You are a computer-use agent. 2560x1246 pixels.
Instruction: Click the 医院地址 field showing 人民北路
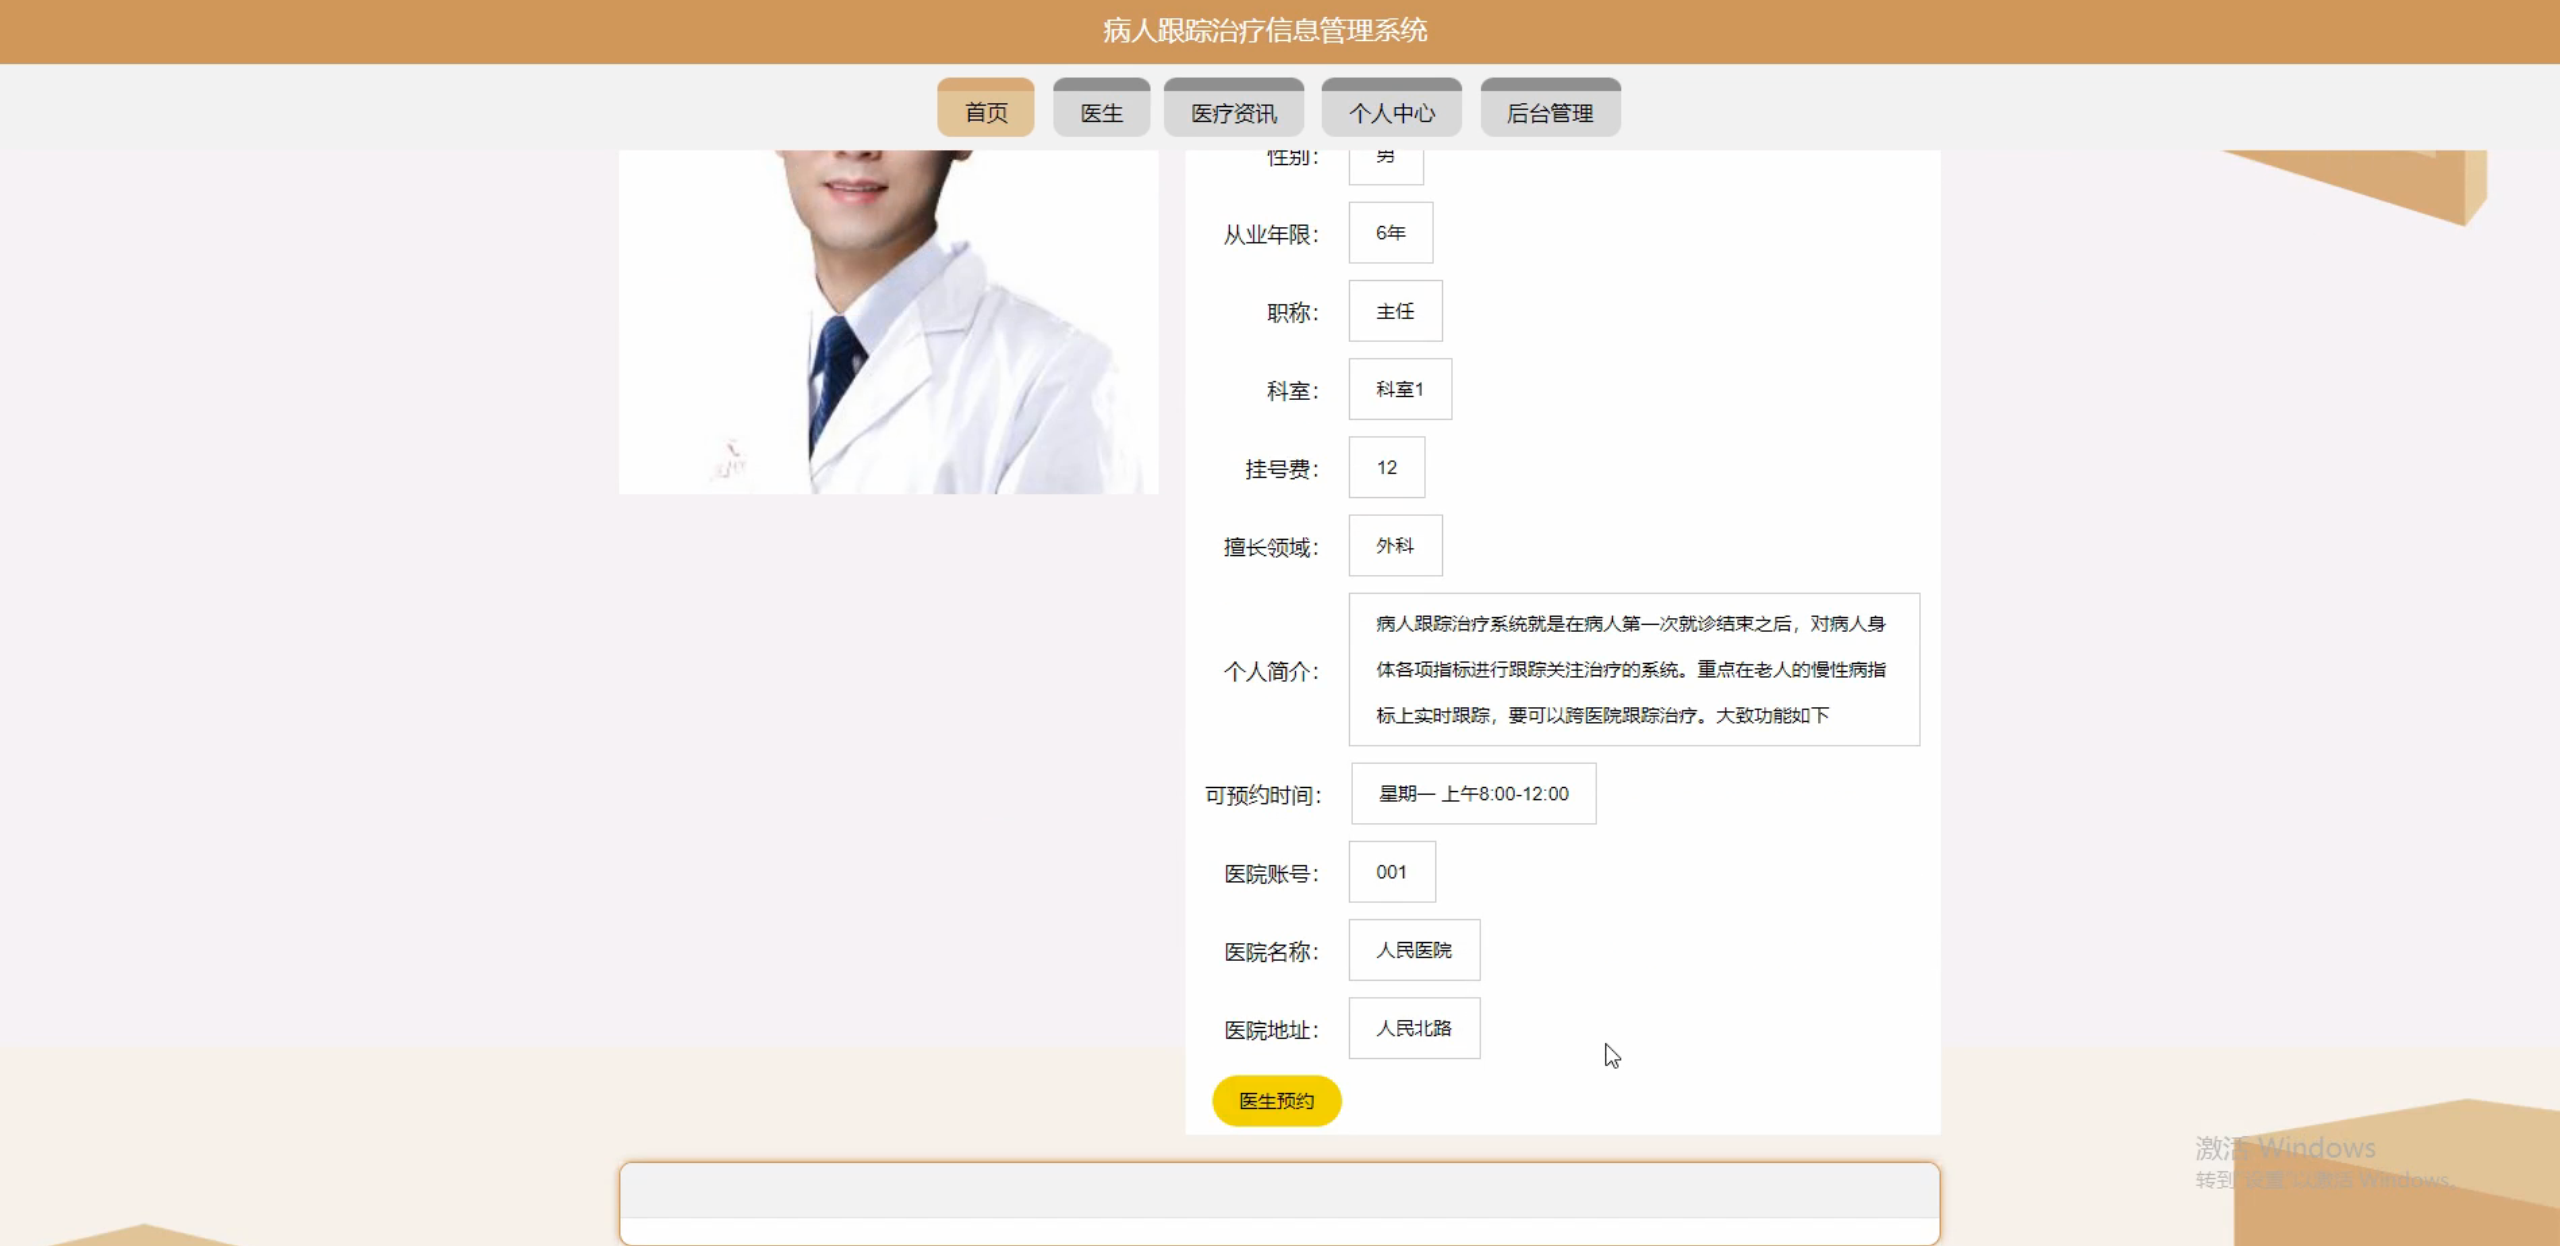[x=1414, y=1028]
